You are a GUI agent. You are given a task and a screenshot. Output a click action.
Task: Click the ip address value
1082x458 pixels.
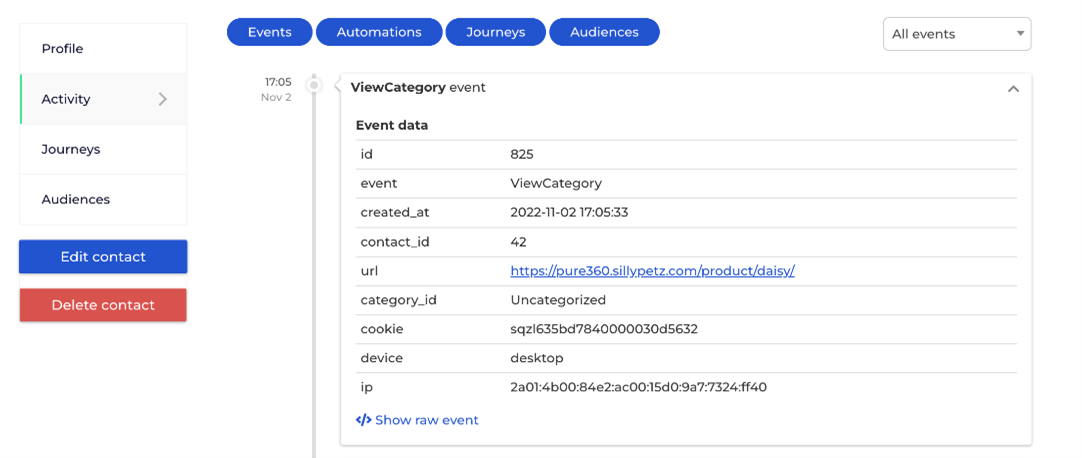click(638, 387)
